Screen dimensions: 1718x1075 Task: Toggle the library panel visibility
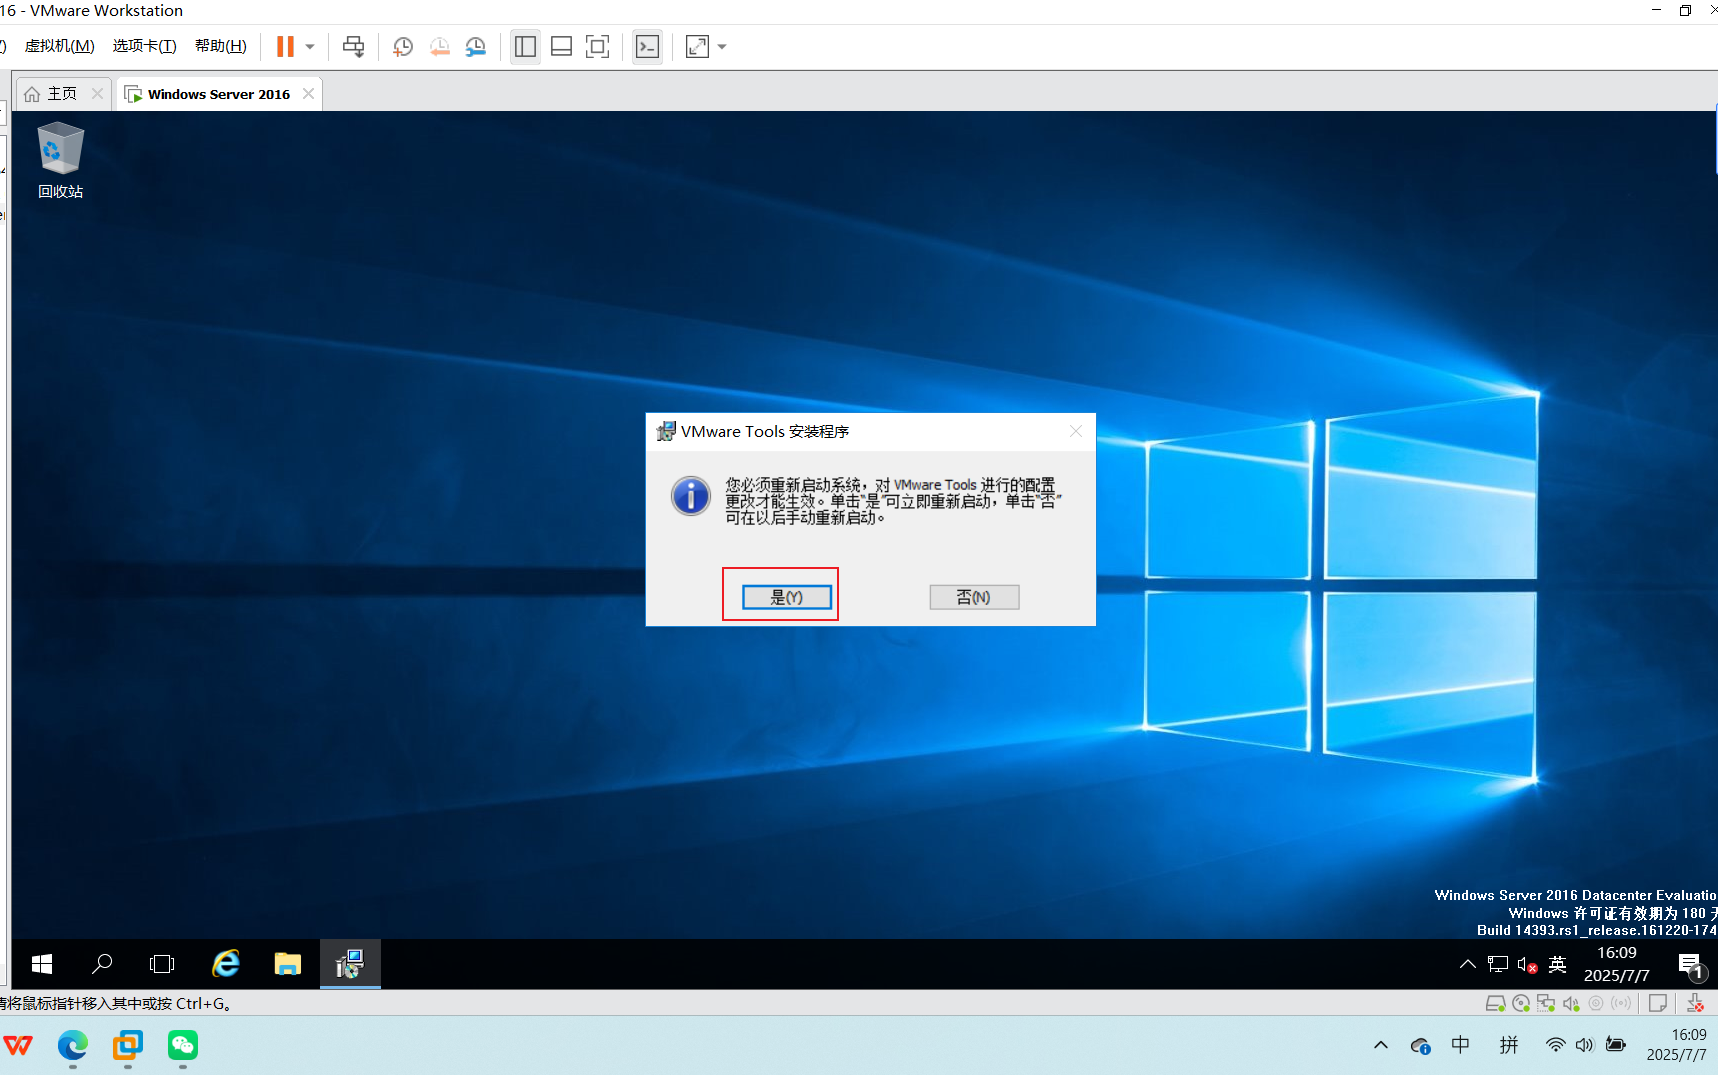pyautogui.click(x=525, y=46)
